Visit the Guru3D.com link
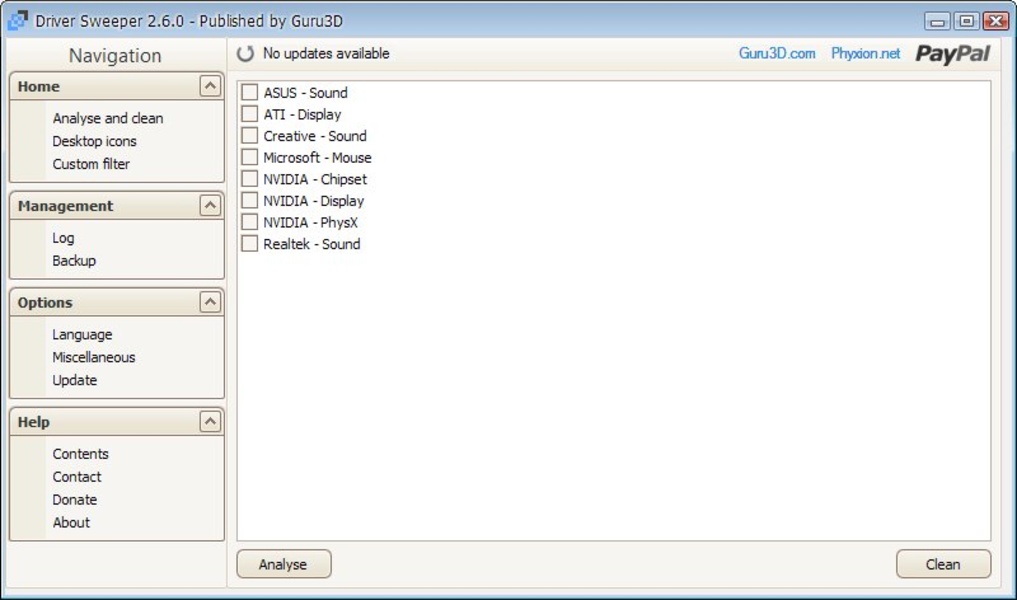This screenshot has width=1017, height=600. (777, 53)
